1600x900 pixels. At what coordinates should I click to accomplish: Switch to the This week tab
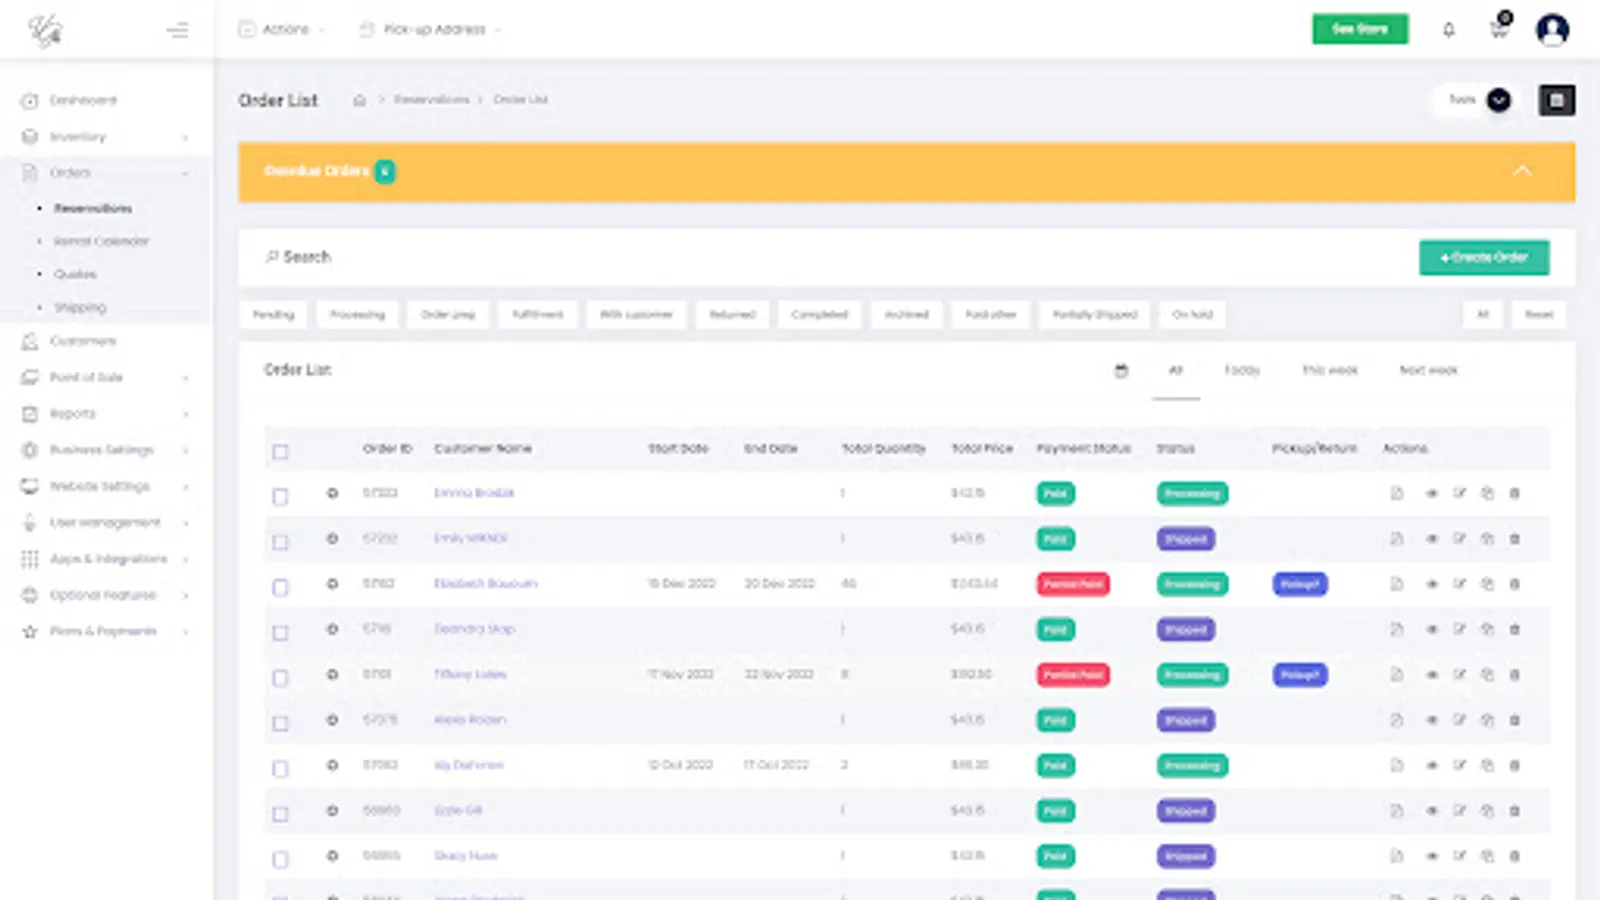[1329, 370]
